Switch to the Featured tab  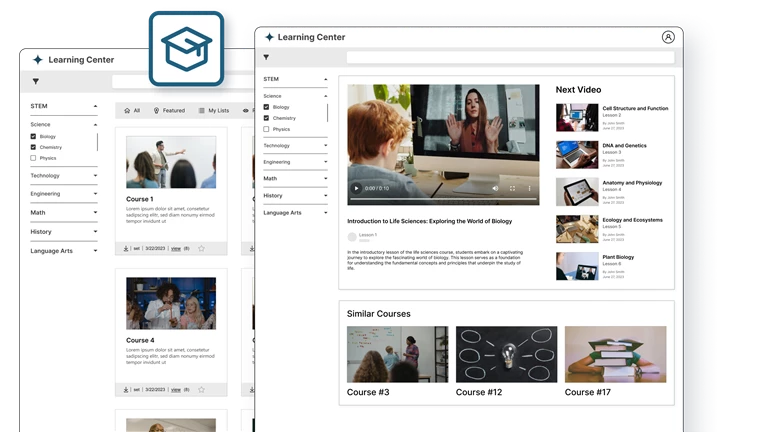pos(169,111)
